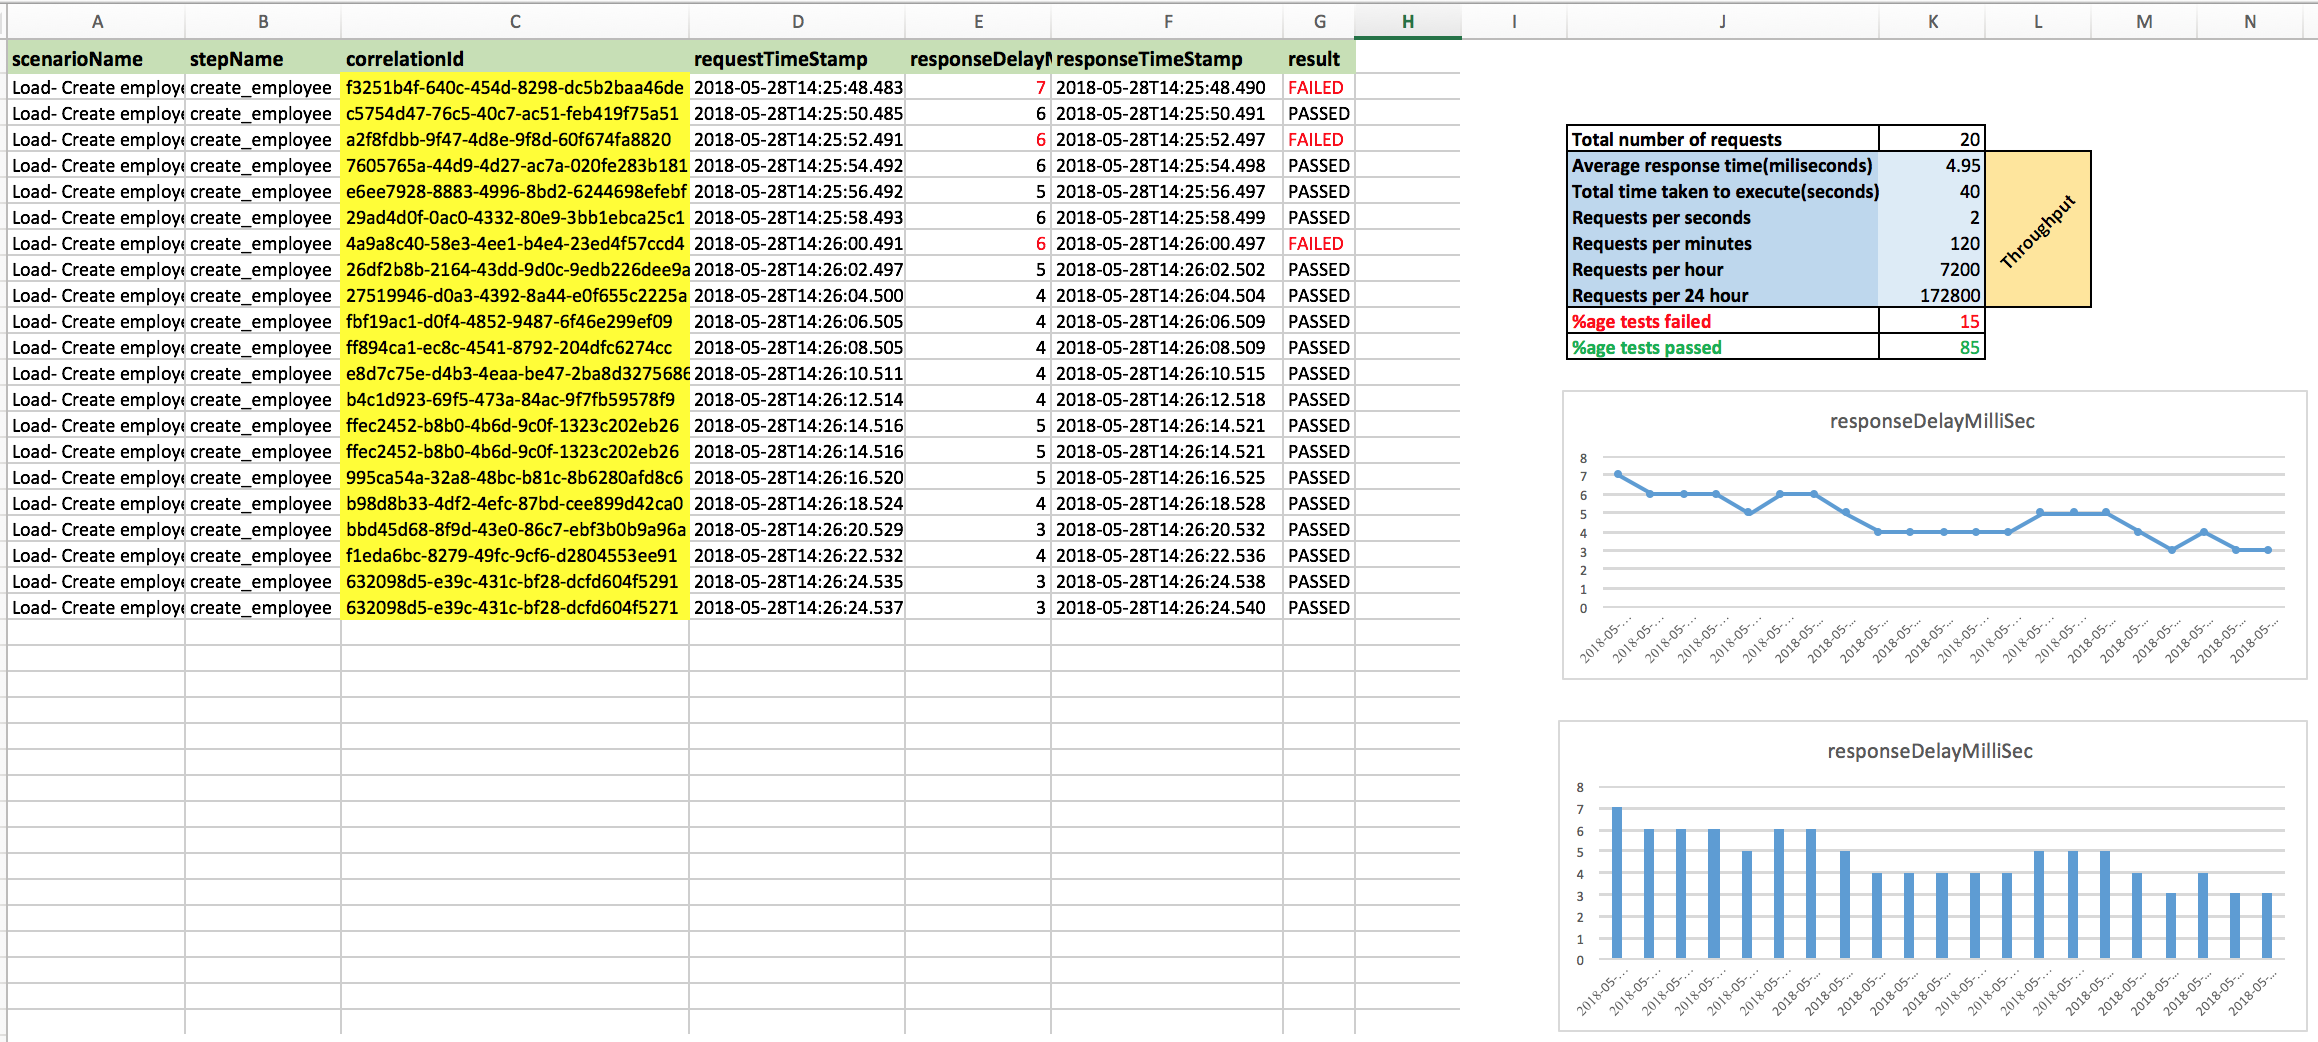The width and height of the screenshot is (2318, 1042).
Task: Select the first FAILED result cell
Action: [x=1316, y=88]
